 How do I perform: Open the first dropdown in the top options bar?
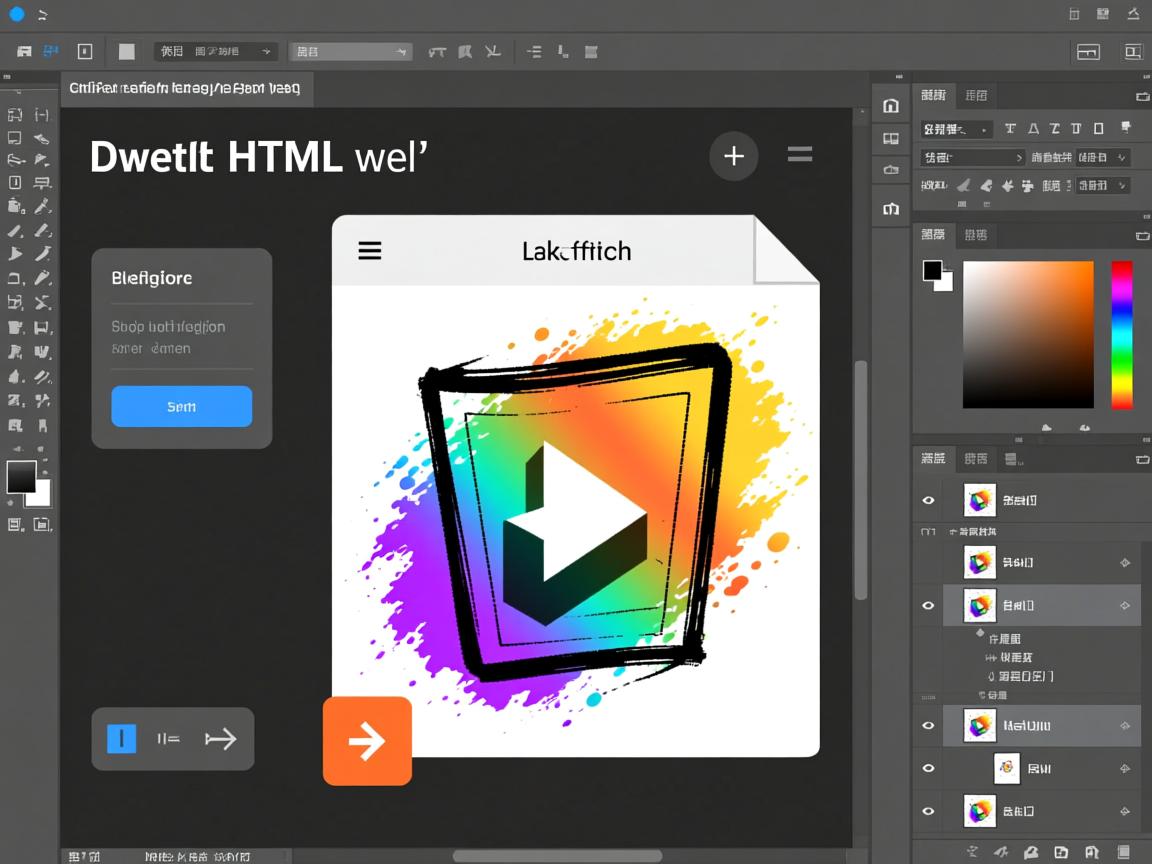click(x=215, y=51)
